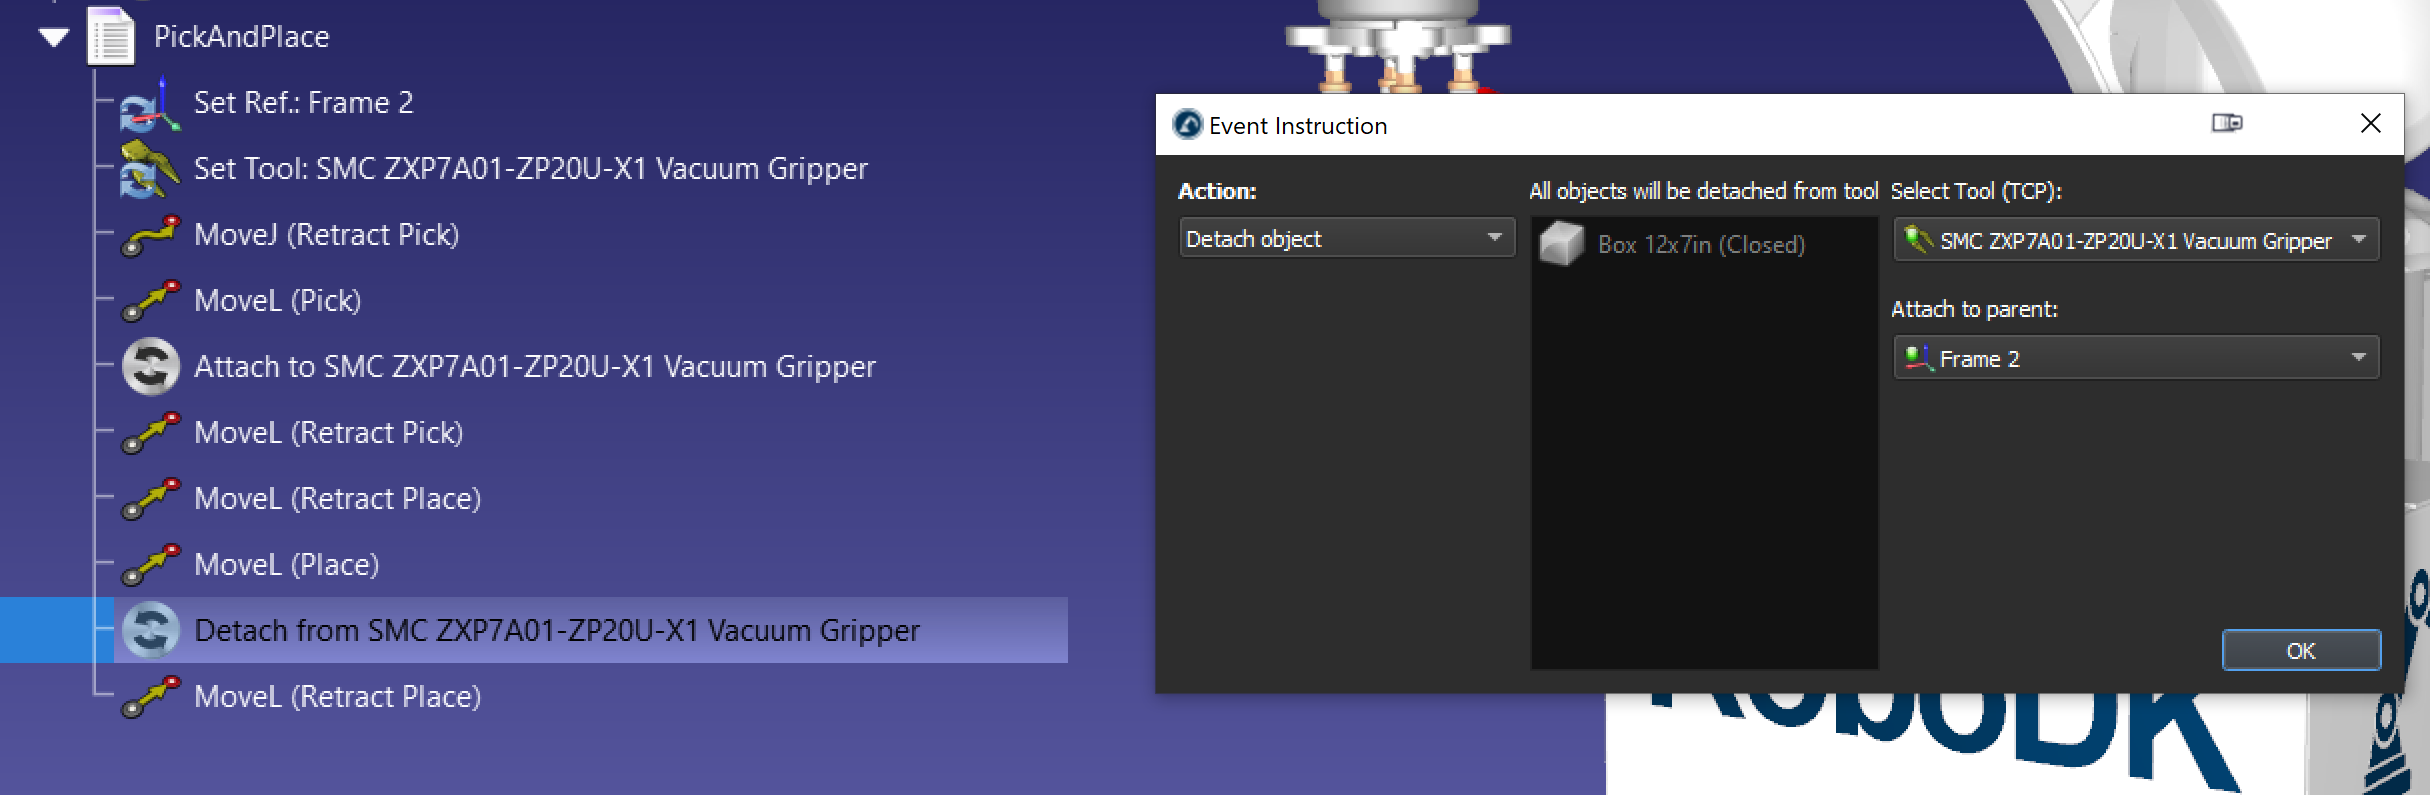Select the first MoveL (Retract Place) instruction
This screenshot has height=795, width=2430.
[x=337, y=499]
